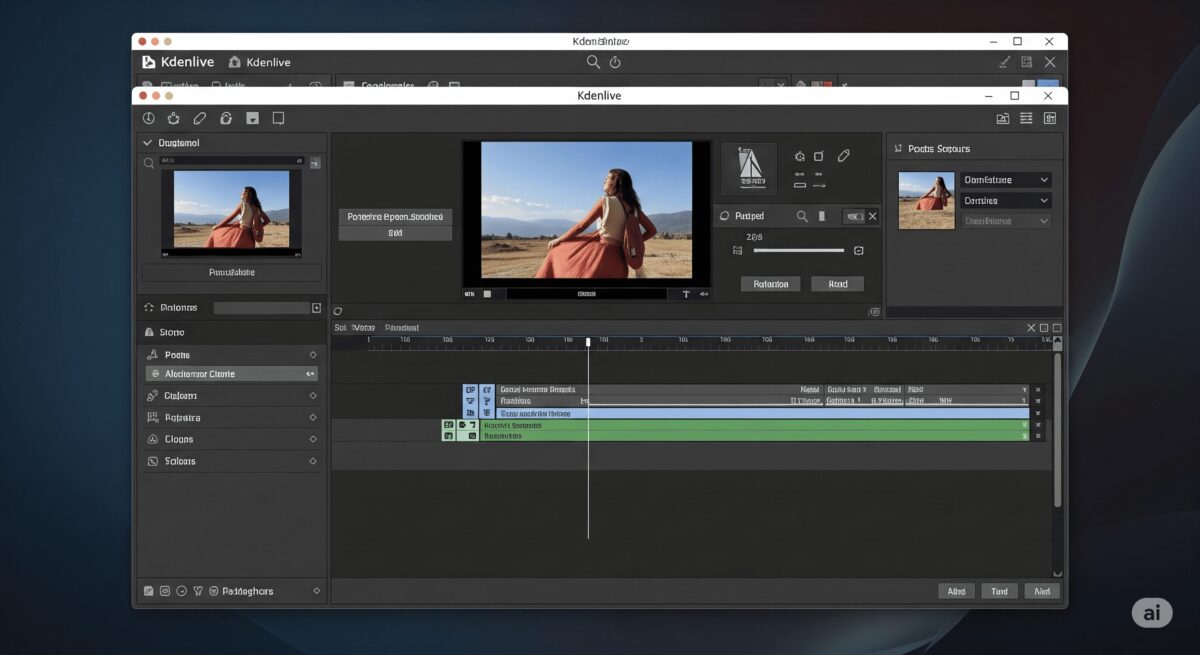The image size is (1200, 655).
Task: Toggle the diamond marker on the Cloops row
Action: 313,439
